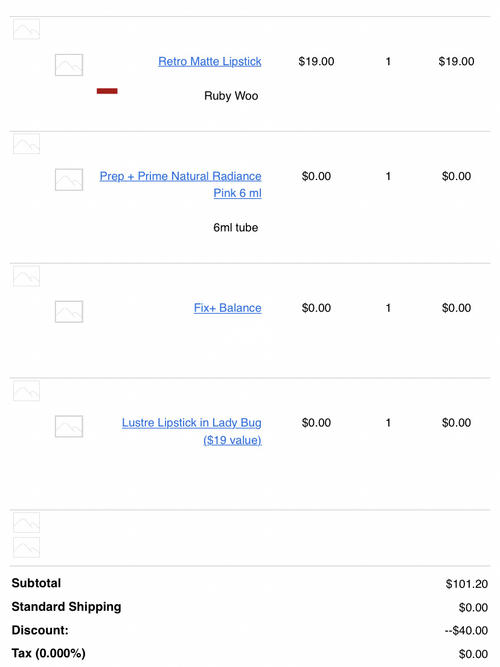This screenshot has width=500, height=667.
Task: Click the 6ml tube size label
Action: (236, 228)
